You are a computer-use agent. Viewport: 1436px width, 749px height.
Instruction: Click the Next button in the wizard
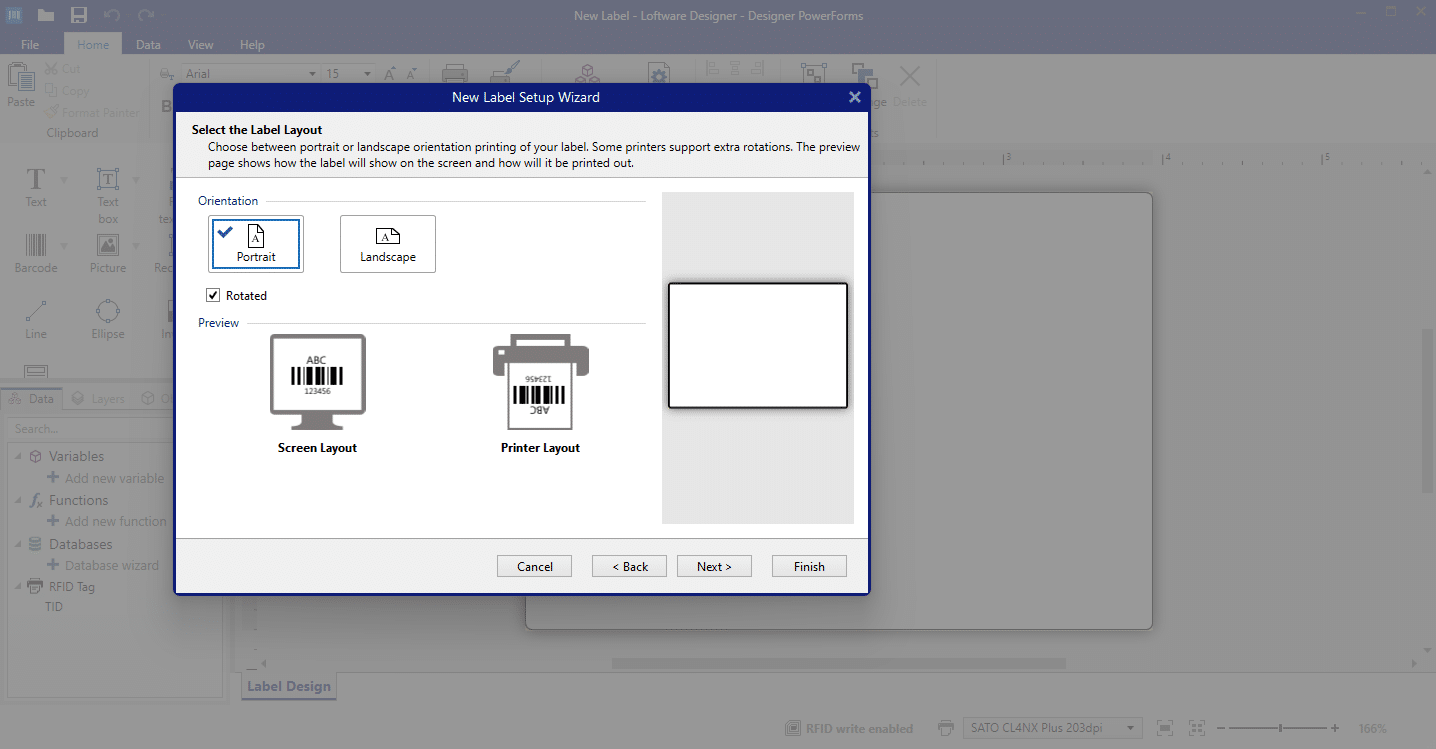(714, 565)
